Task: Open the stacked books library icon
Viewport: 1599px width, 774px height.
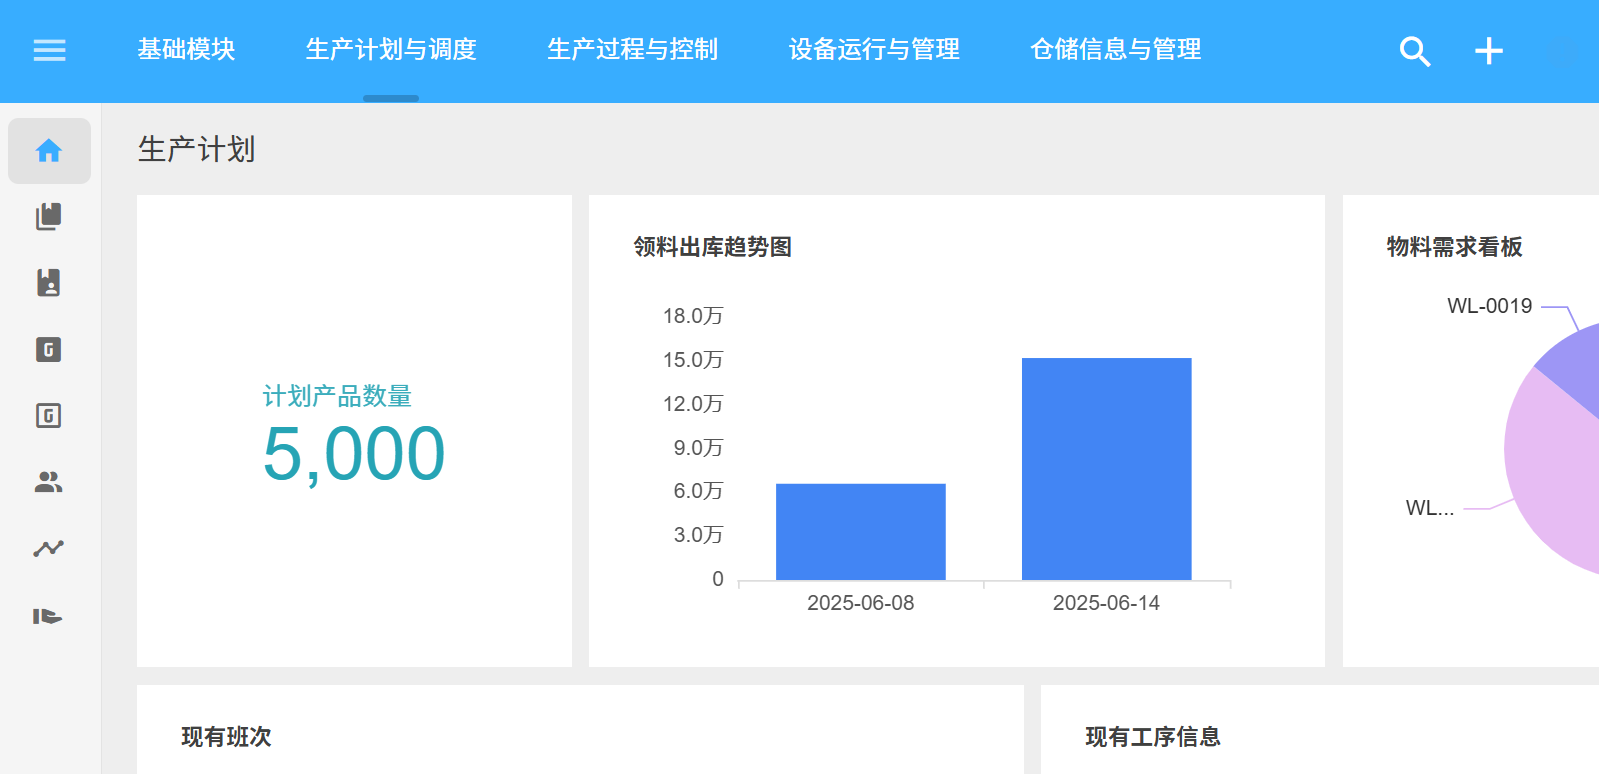Action: coord(49,217)
